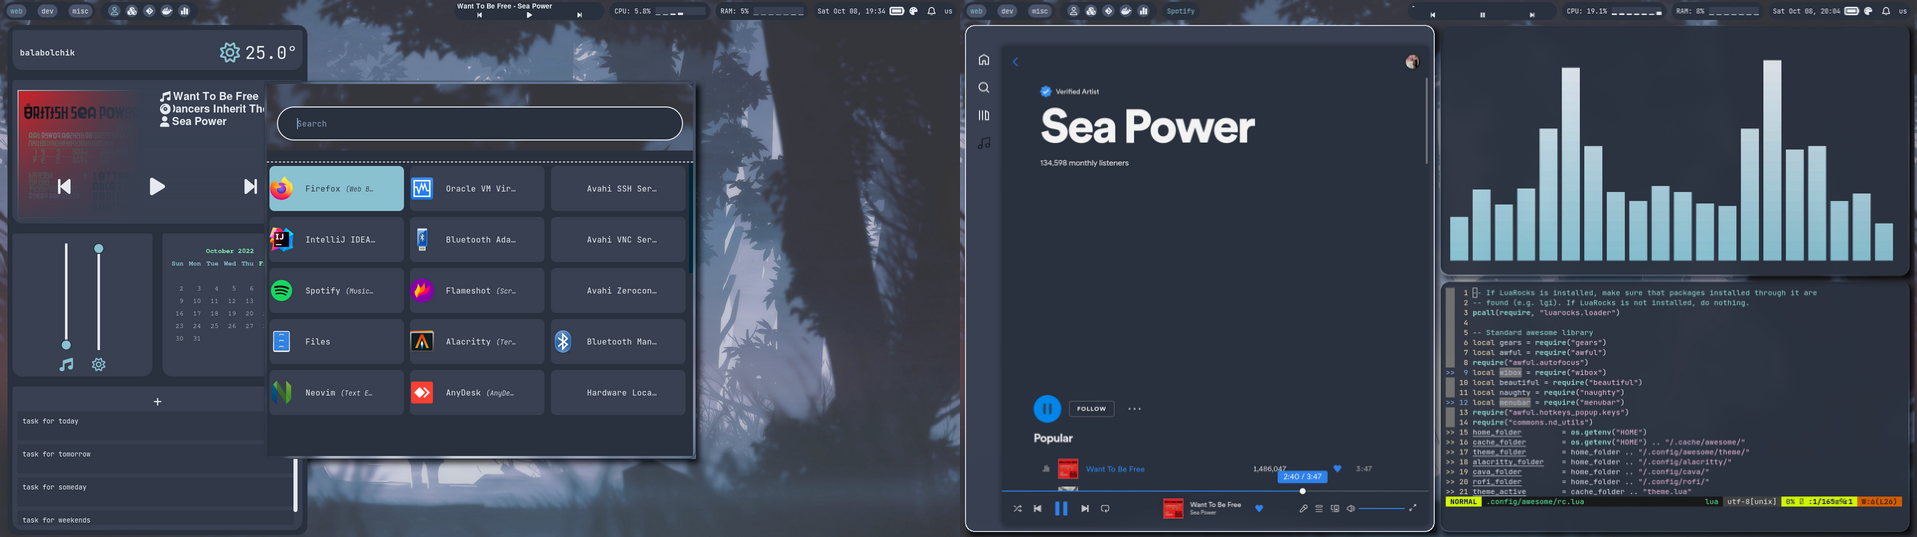
Task: Open connect-to-device icon in Spotify player
Action: 1335,508
